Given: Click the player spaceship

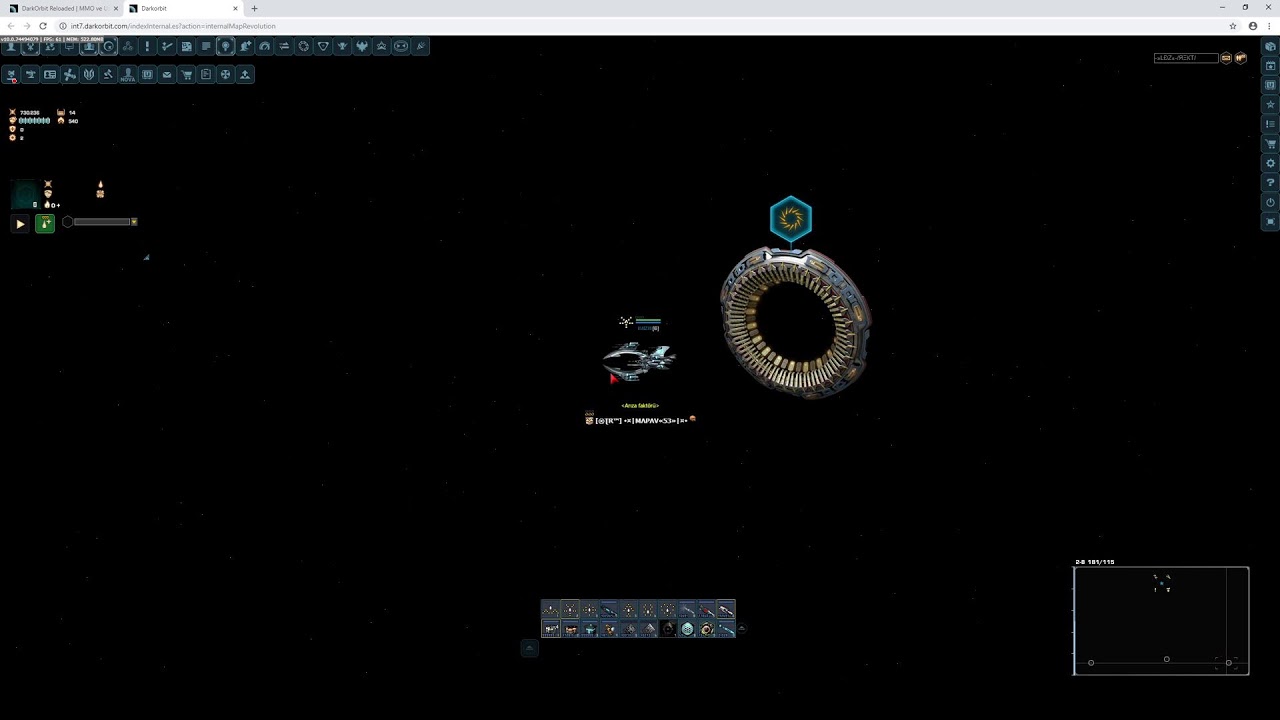Looking at the screenshot, I should pos(639,362).
